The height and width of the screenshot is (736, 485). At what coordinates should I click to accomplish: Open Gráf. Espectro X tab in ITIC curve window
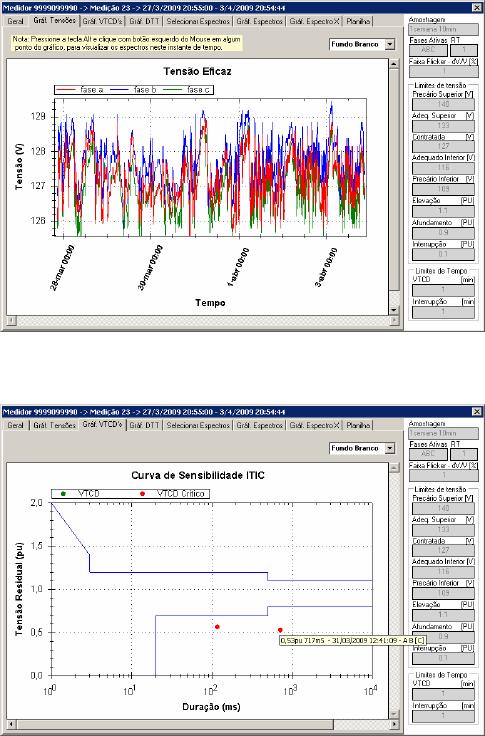(315, 425)
